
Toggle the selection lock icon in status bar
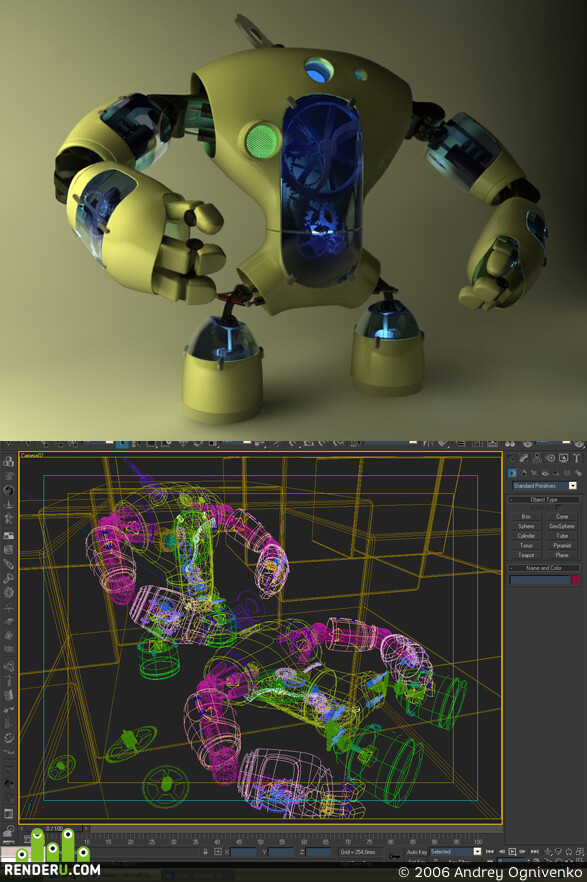205,852
